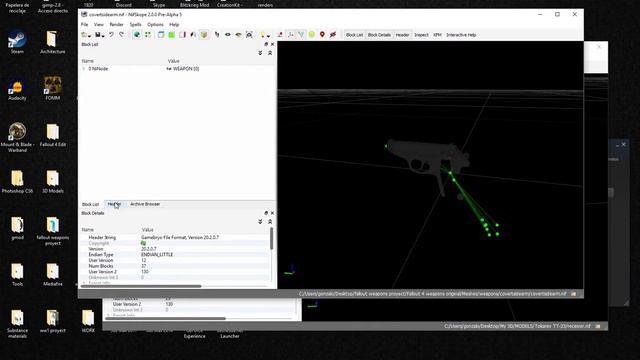
Task: Switch to the Header tab
Action: (x=115, y=204)
